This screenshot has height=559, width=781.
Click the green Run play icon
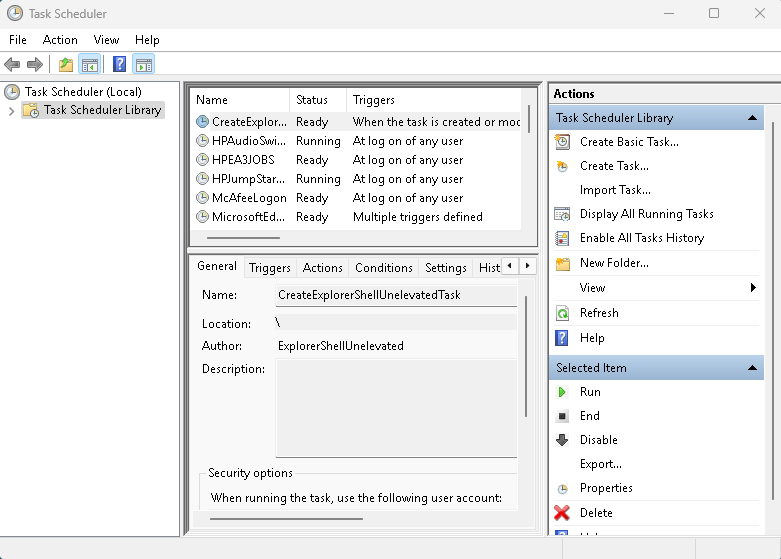pyautogui.click(x=562, y=392)
